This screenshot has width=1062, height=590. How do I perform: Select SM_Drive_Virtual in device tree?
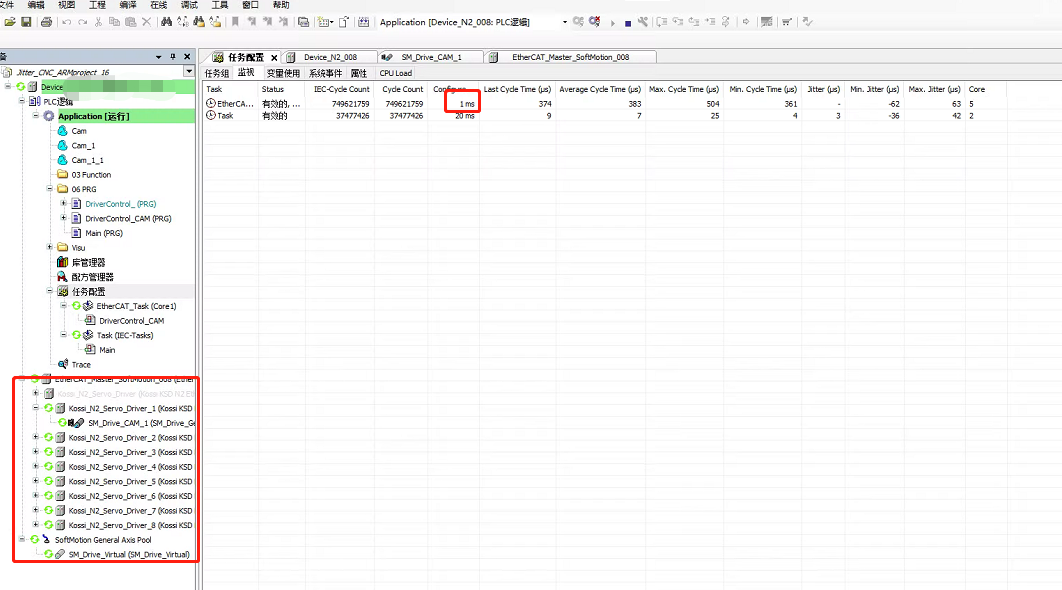coord(128,554)
